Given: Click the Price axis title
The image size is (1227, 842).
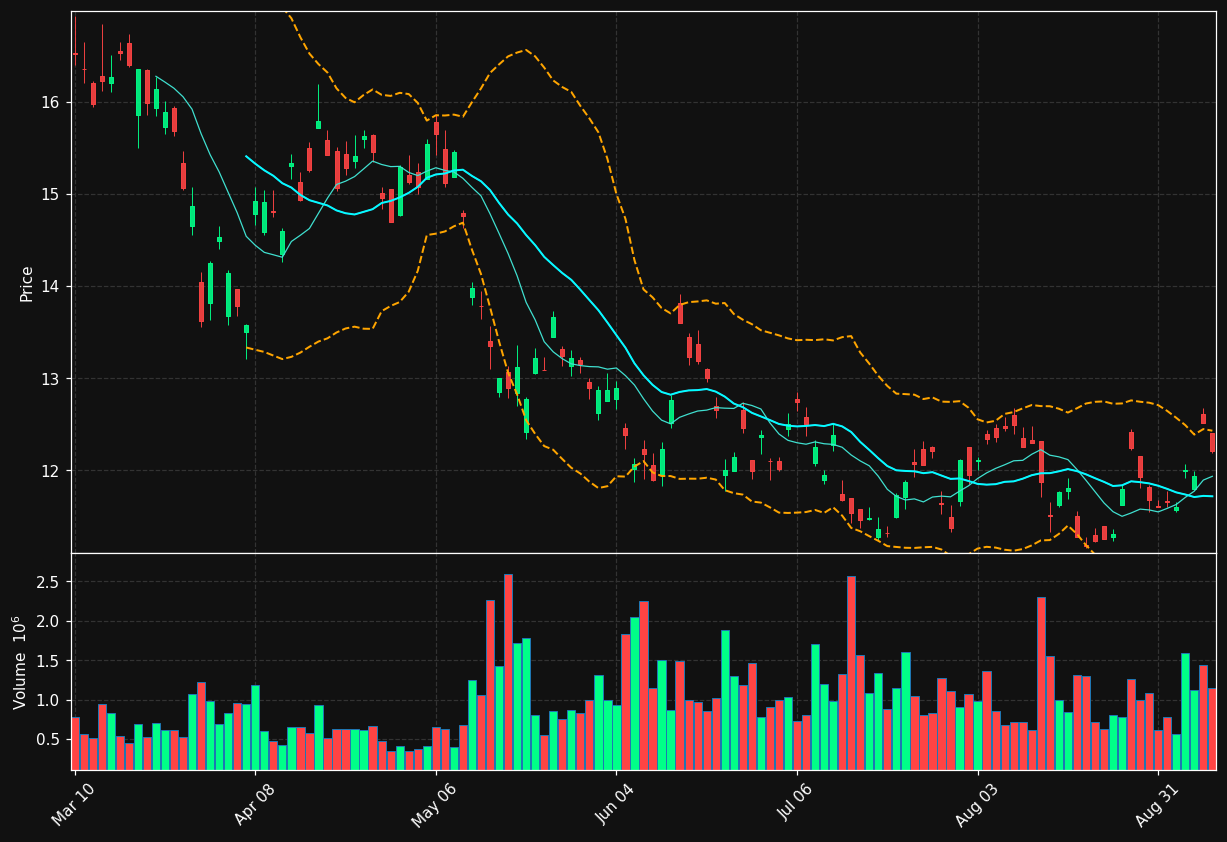Looking at the screenshot, I should 27,283.
